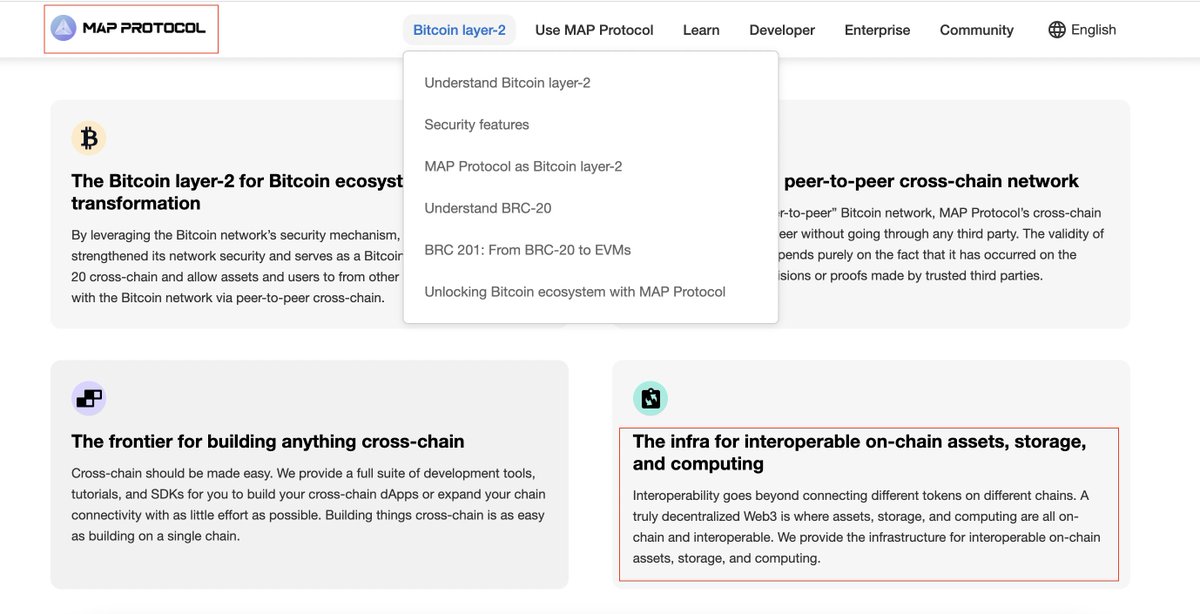The width and height of the screenshot is (1200, 614).
Task: Open the English language selector
Action: pos(1082,30)
